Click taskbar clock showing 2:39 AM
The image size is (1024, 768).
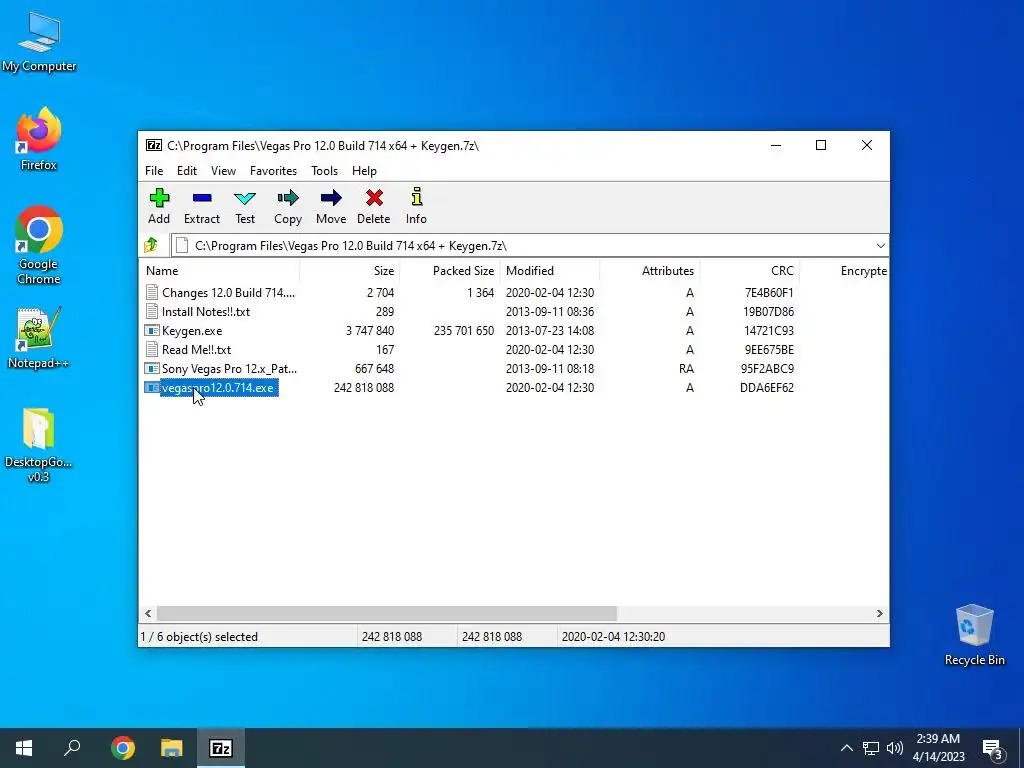(x=938, y=748)
